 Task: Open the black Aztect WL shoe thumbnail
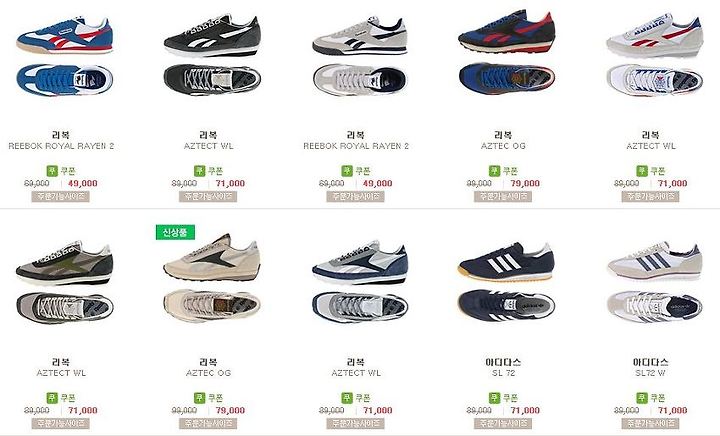(212, 55)
